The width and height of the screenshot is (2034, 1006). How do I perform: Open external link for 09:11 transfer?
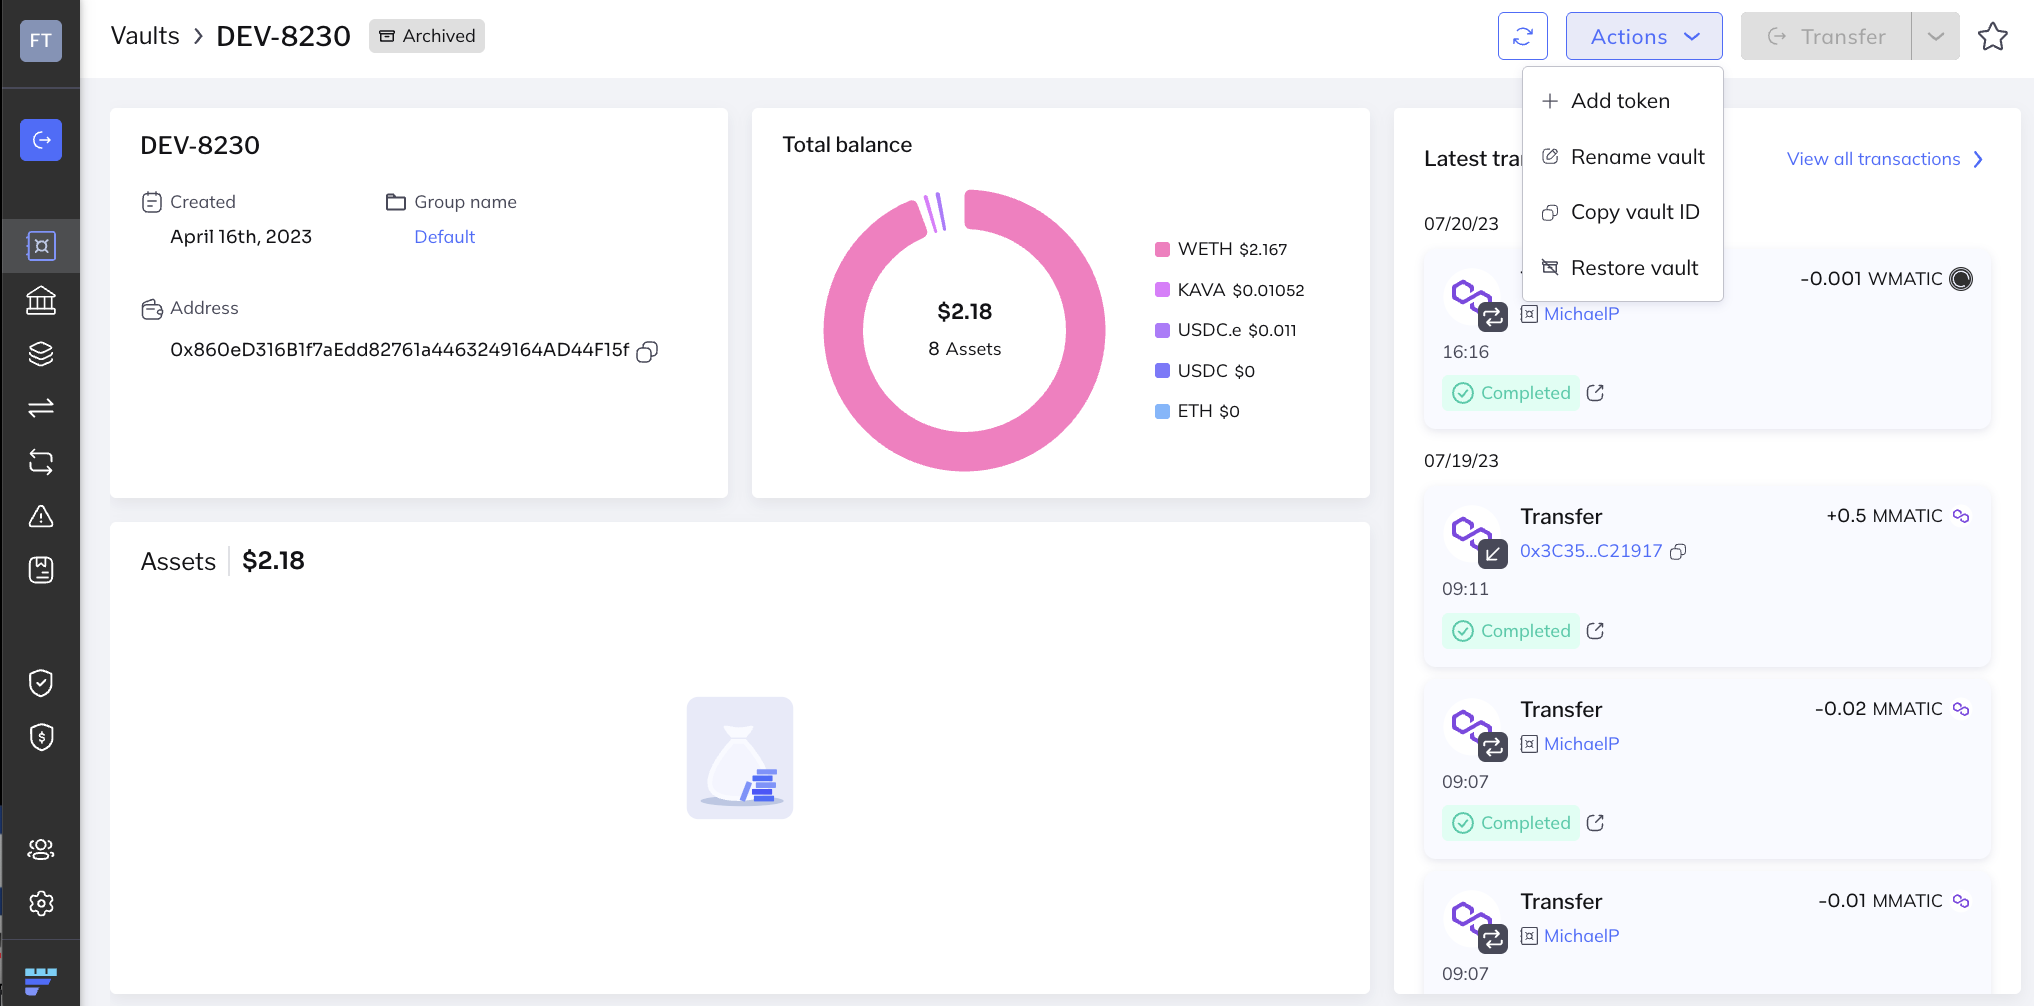click(1595, 631)
